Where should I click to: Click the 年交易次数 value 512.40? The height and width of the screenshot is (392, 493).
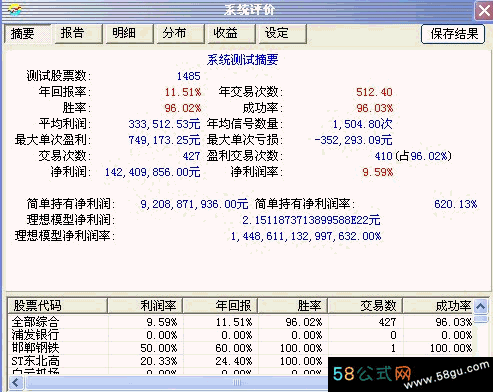click(x=374, y=92)
